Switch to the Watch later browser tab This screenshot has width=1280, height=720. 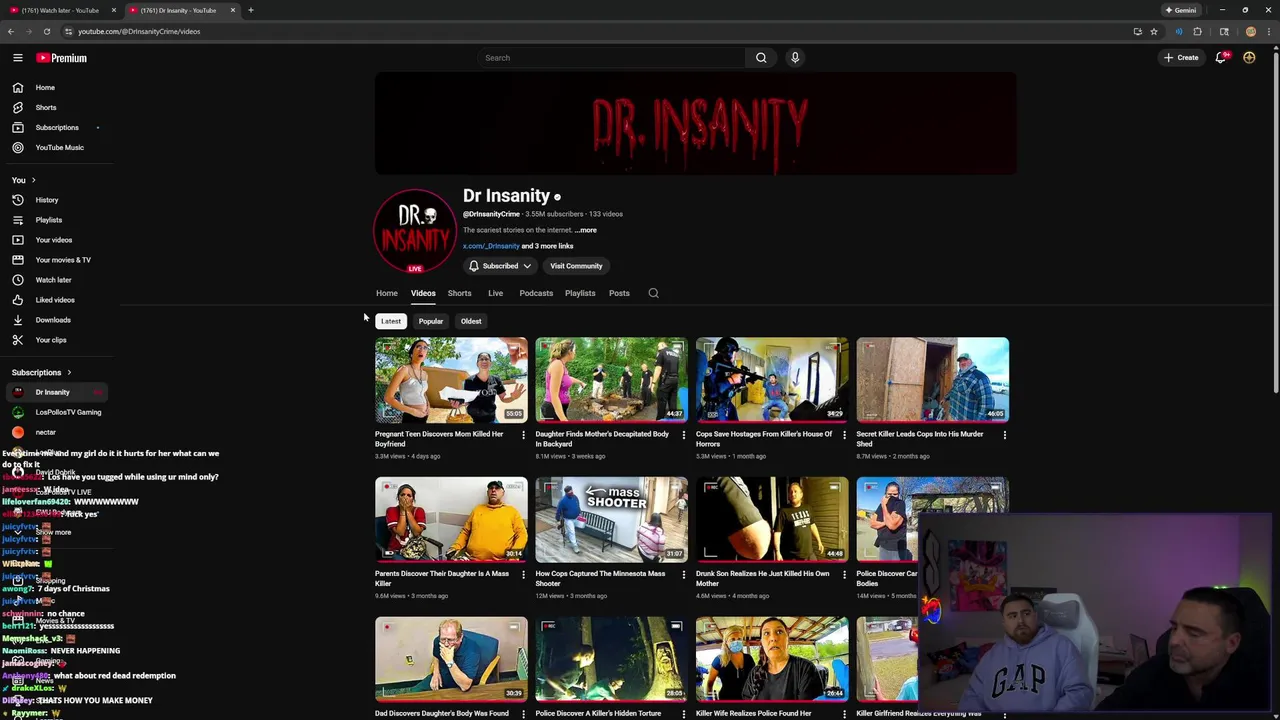(60, 10)
